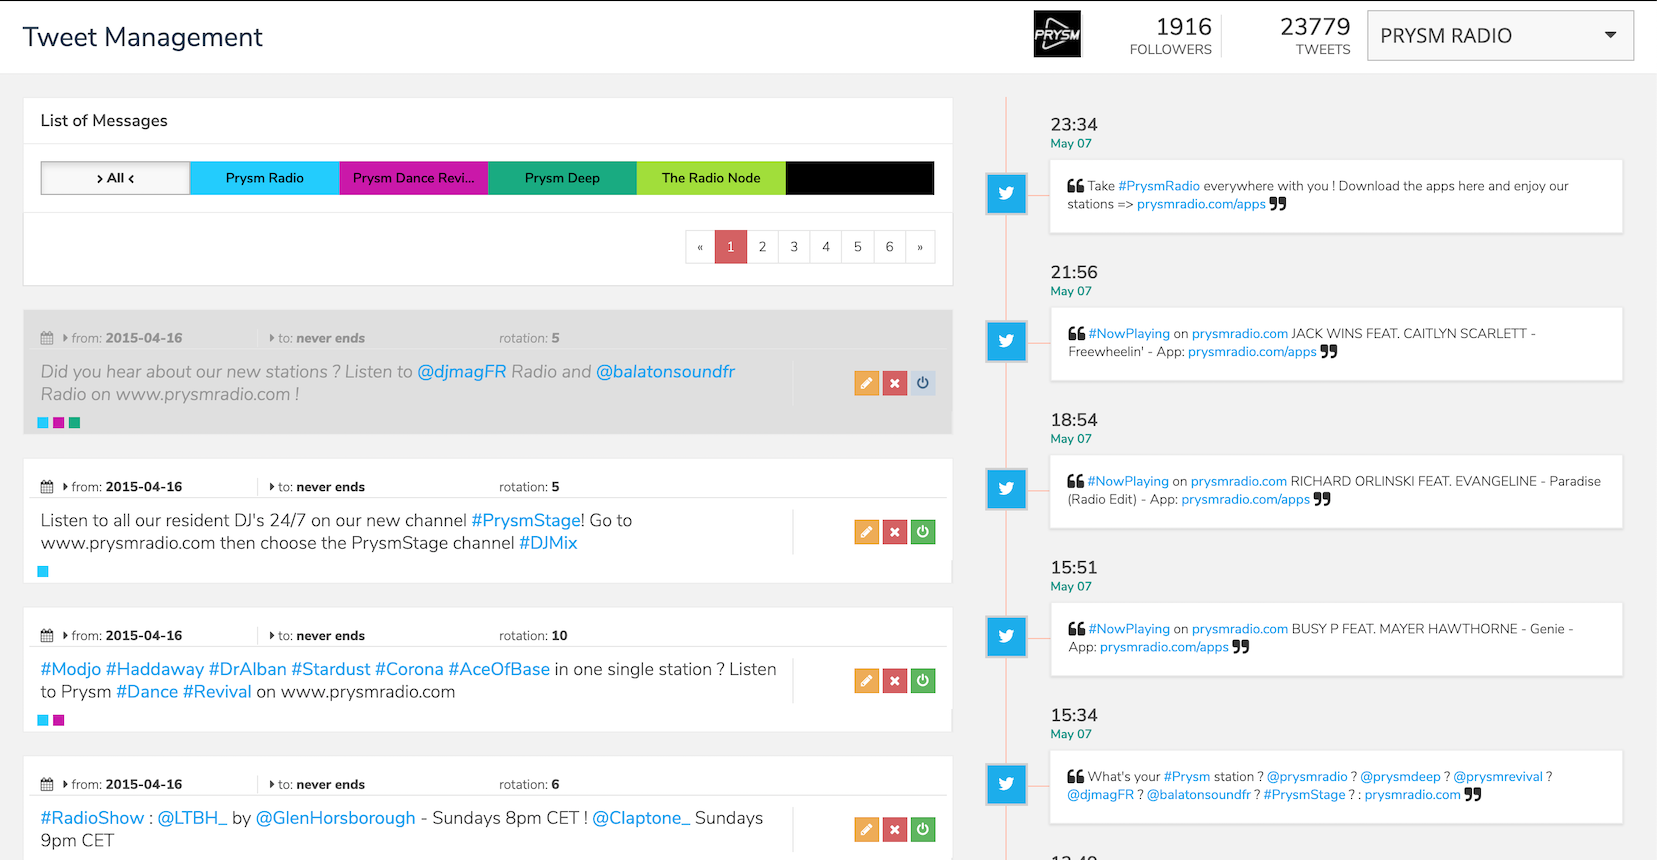Go to page 5 of messages

(x=857, y=247)
